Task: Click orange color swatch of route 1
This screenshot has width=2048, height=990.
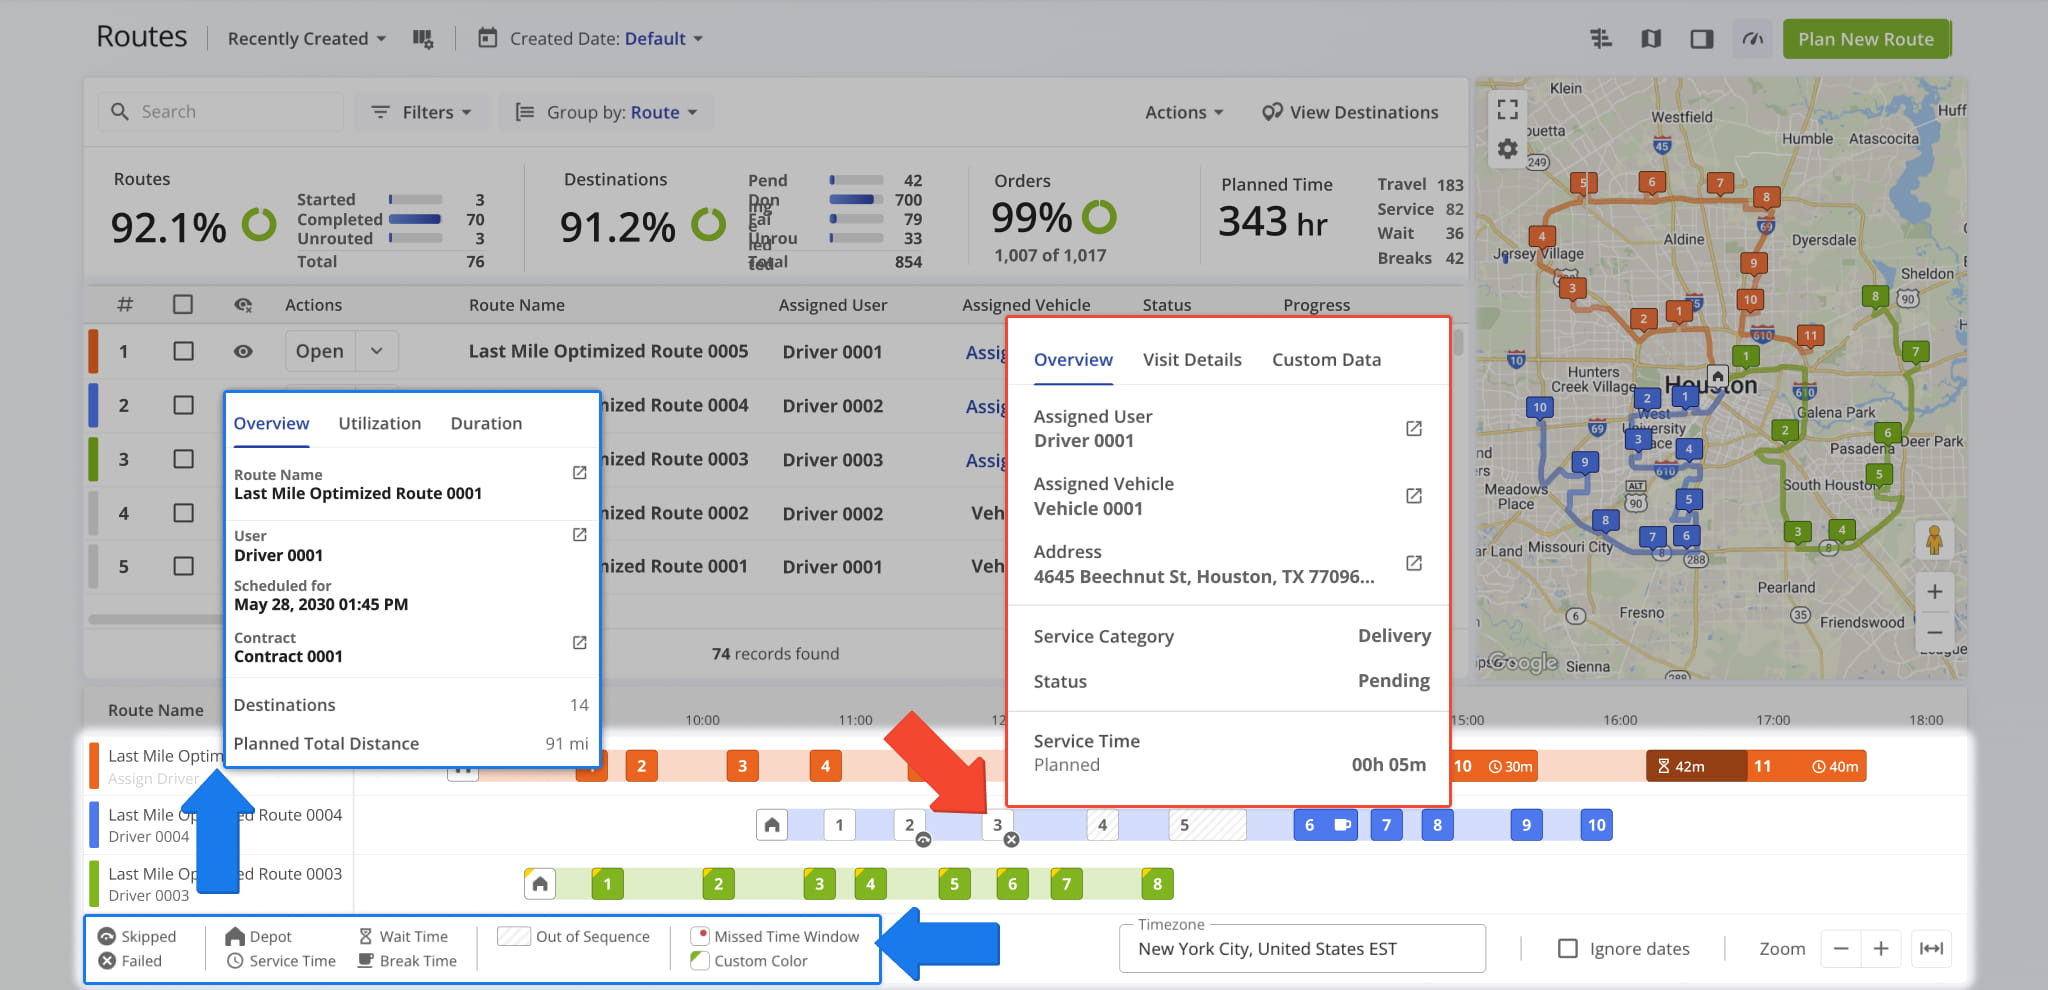Action: 94,351
